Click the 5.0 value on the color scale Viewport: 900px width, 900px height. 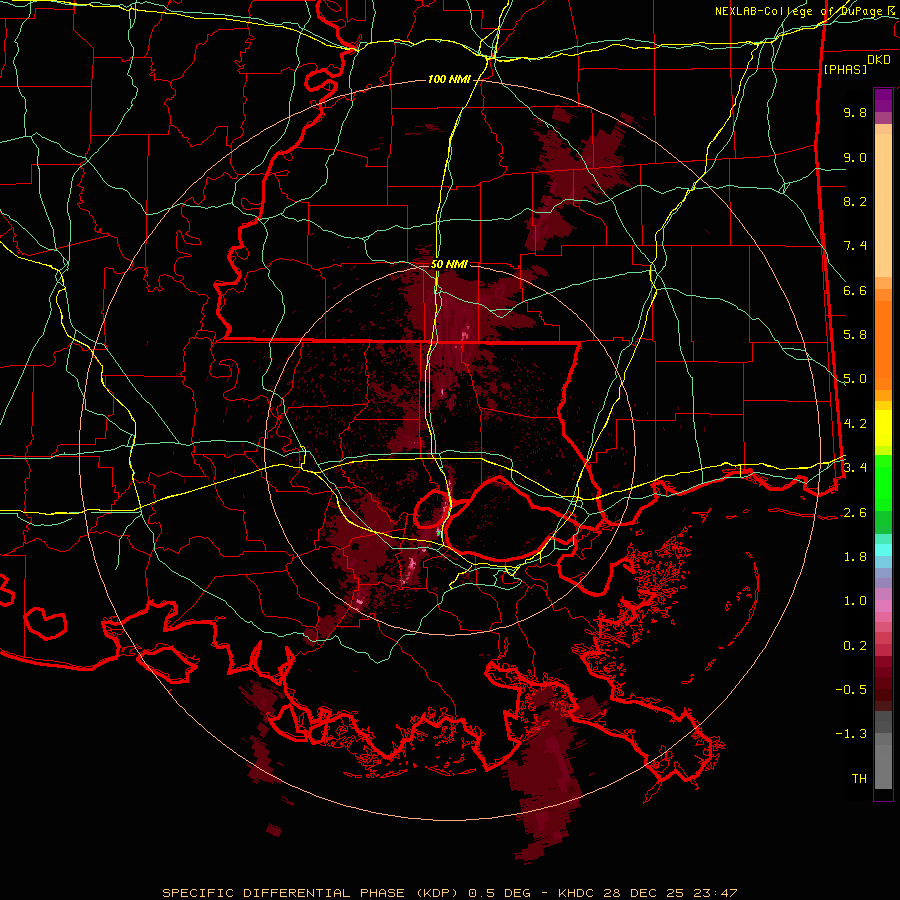[855, 379]
